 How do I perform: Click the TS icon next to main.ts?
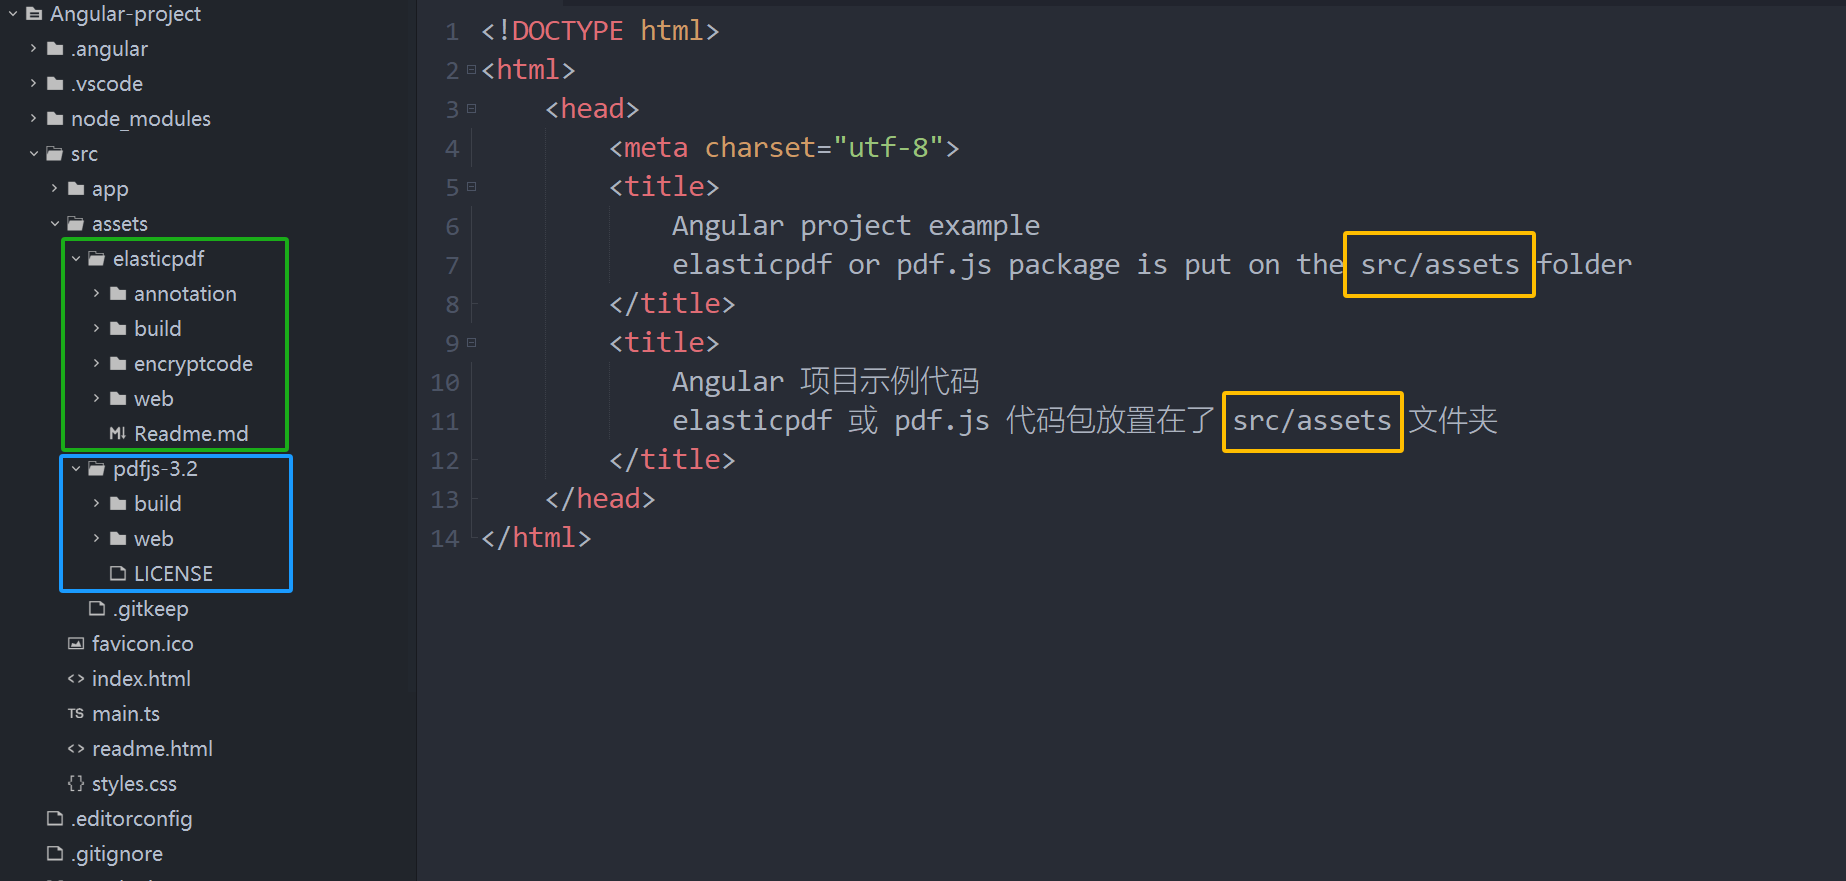(x=76, y=713)
